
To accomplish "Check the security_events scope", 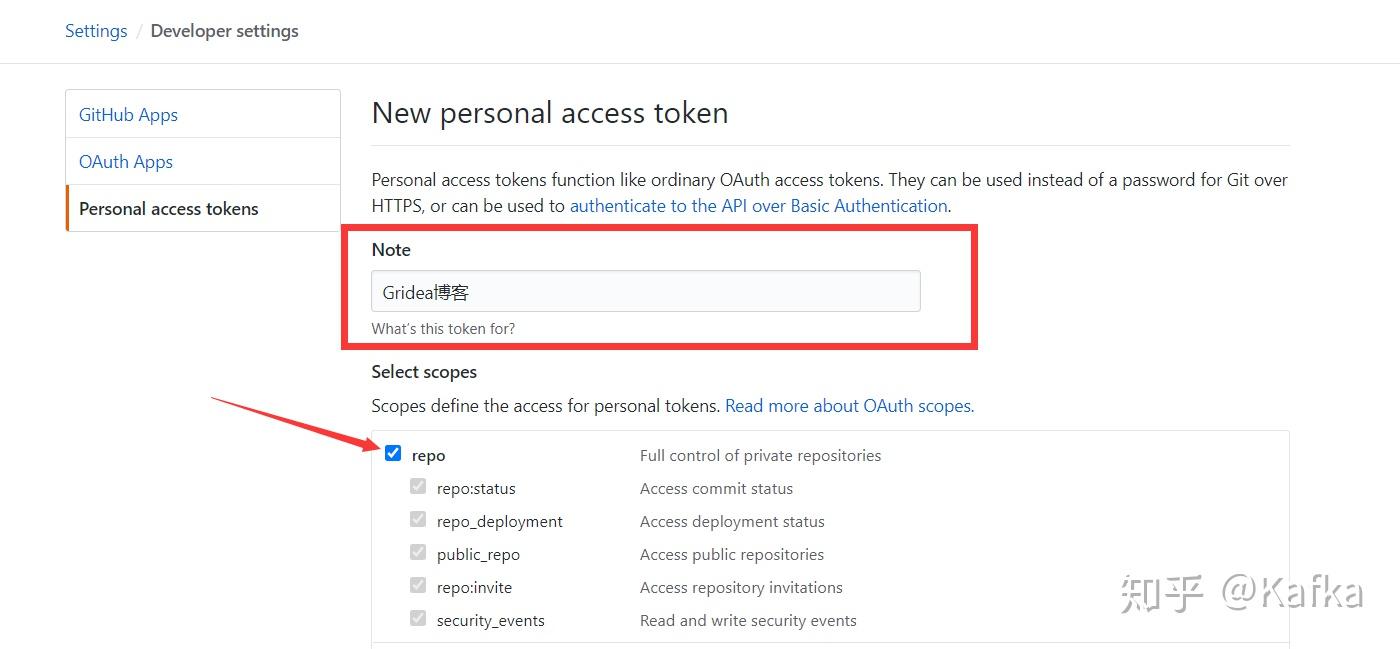I will click(x=417, y=618).
